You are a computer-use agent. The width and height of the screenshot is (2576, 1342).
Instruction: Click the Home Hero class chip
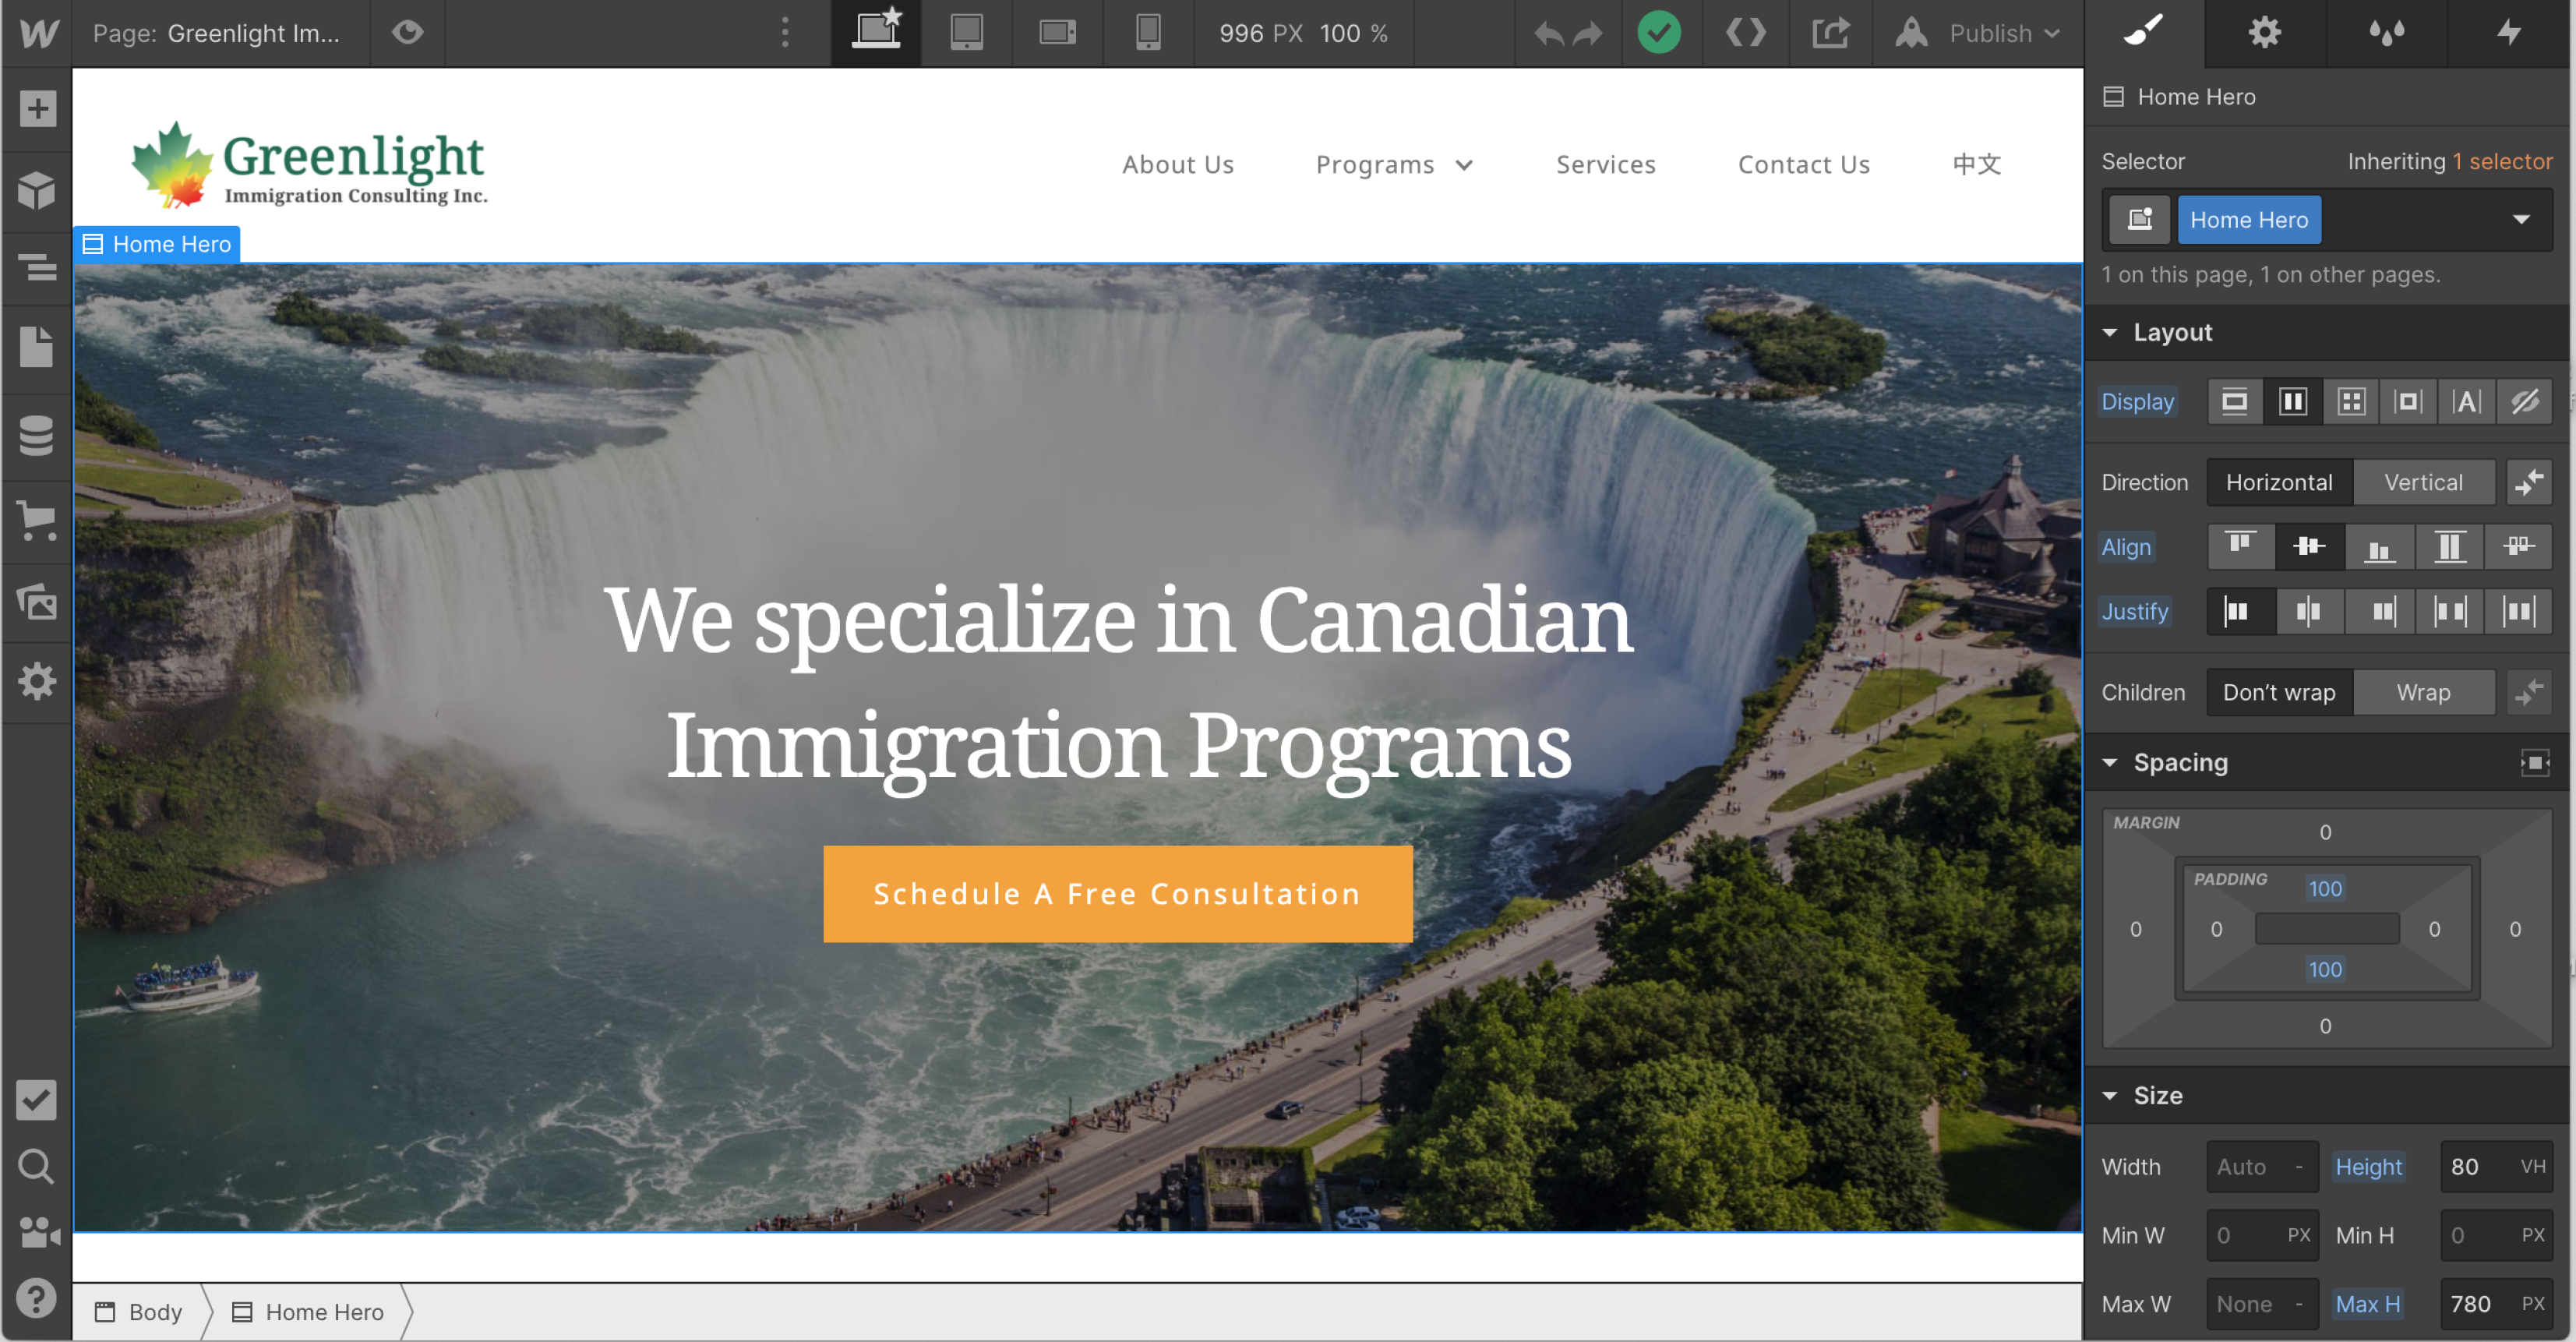point(2249,219)
